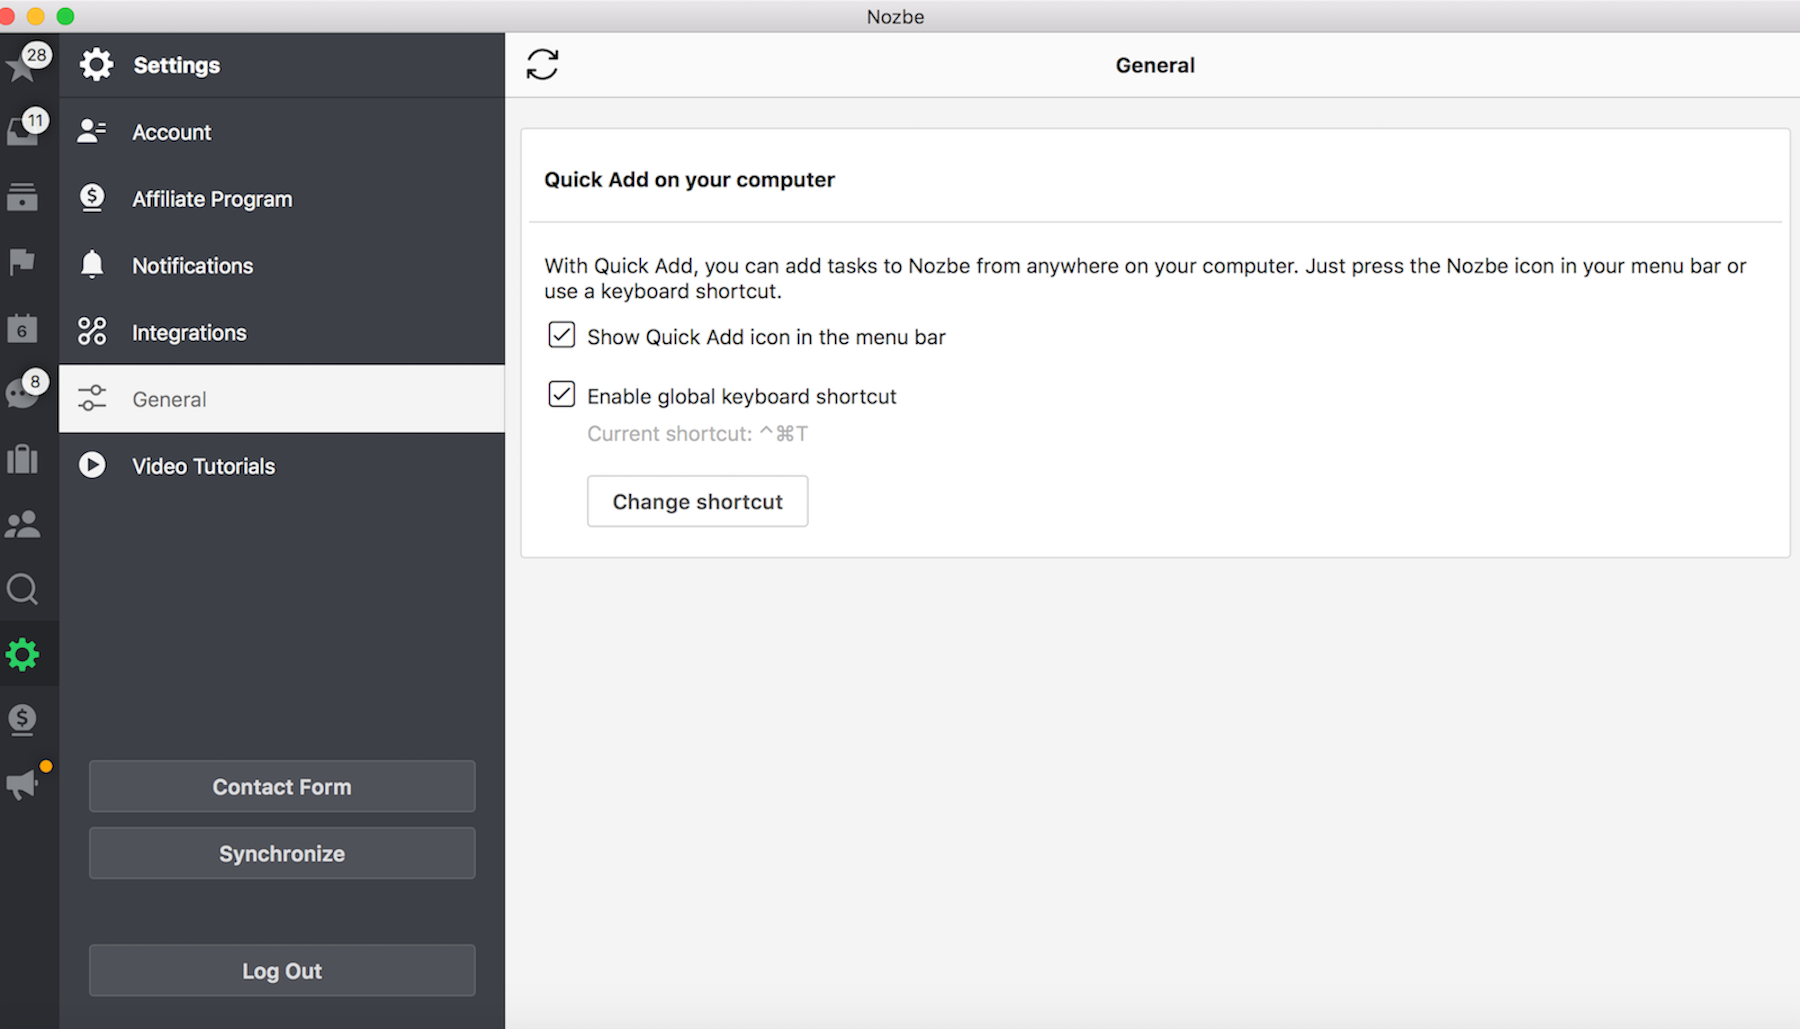Click the Notifications bell icon

point(92,265)
